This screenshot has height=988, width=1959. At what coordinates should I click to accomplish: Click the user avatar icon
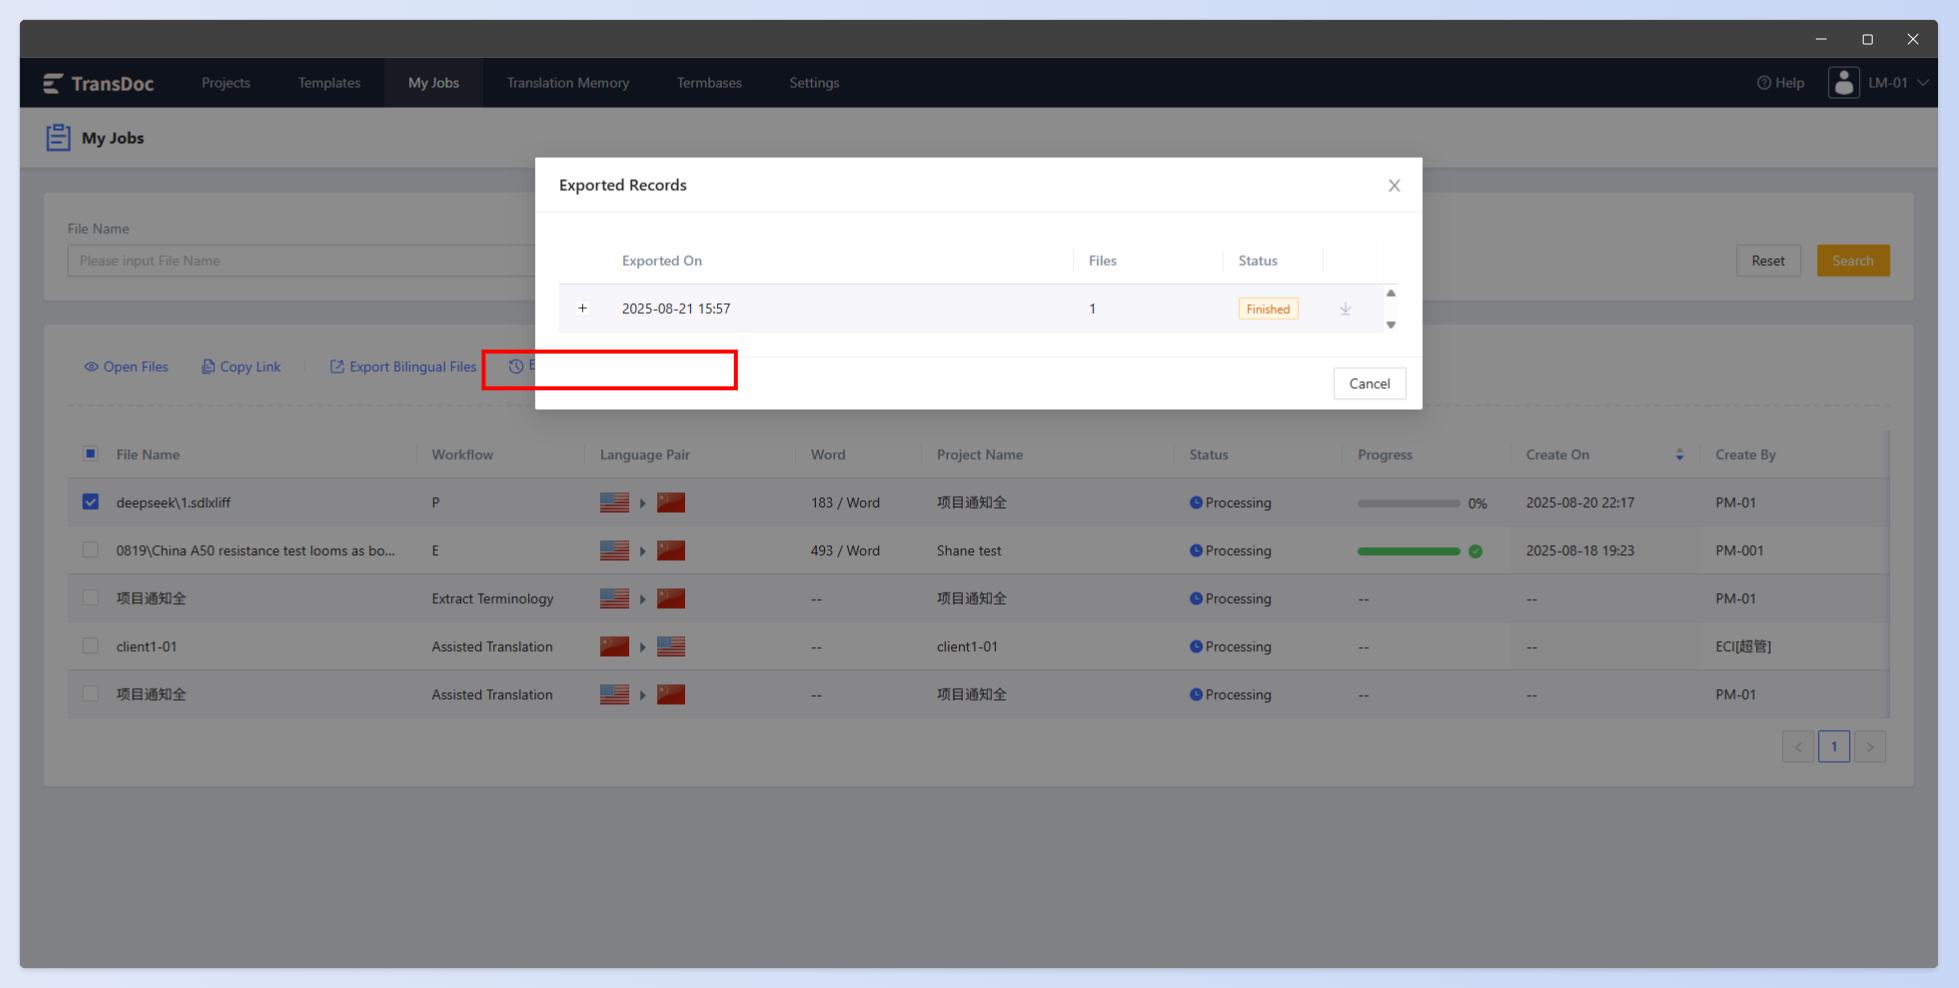click(x=1843, y=82)
